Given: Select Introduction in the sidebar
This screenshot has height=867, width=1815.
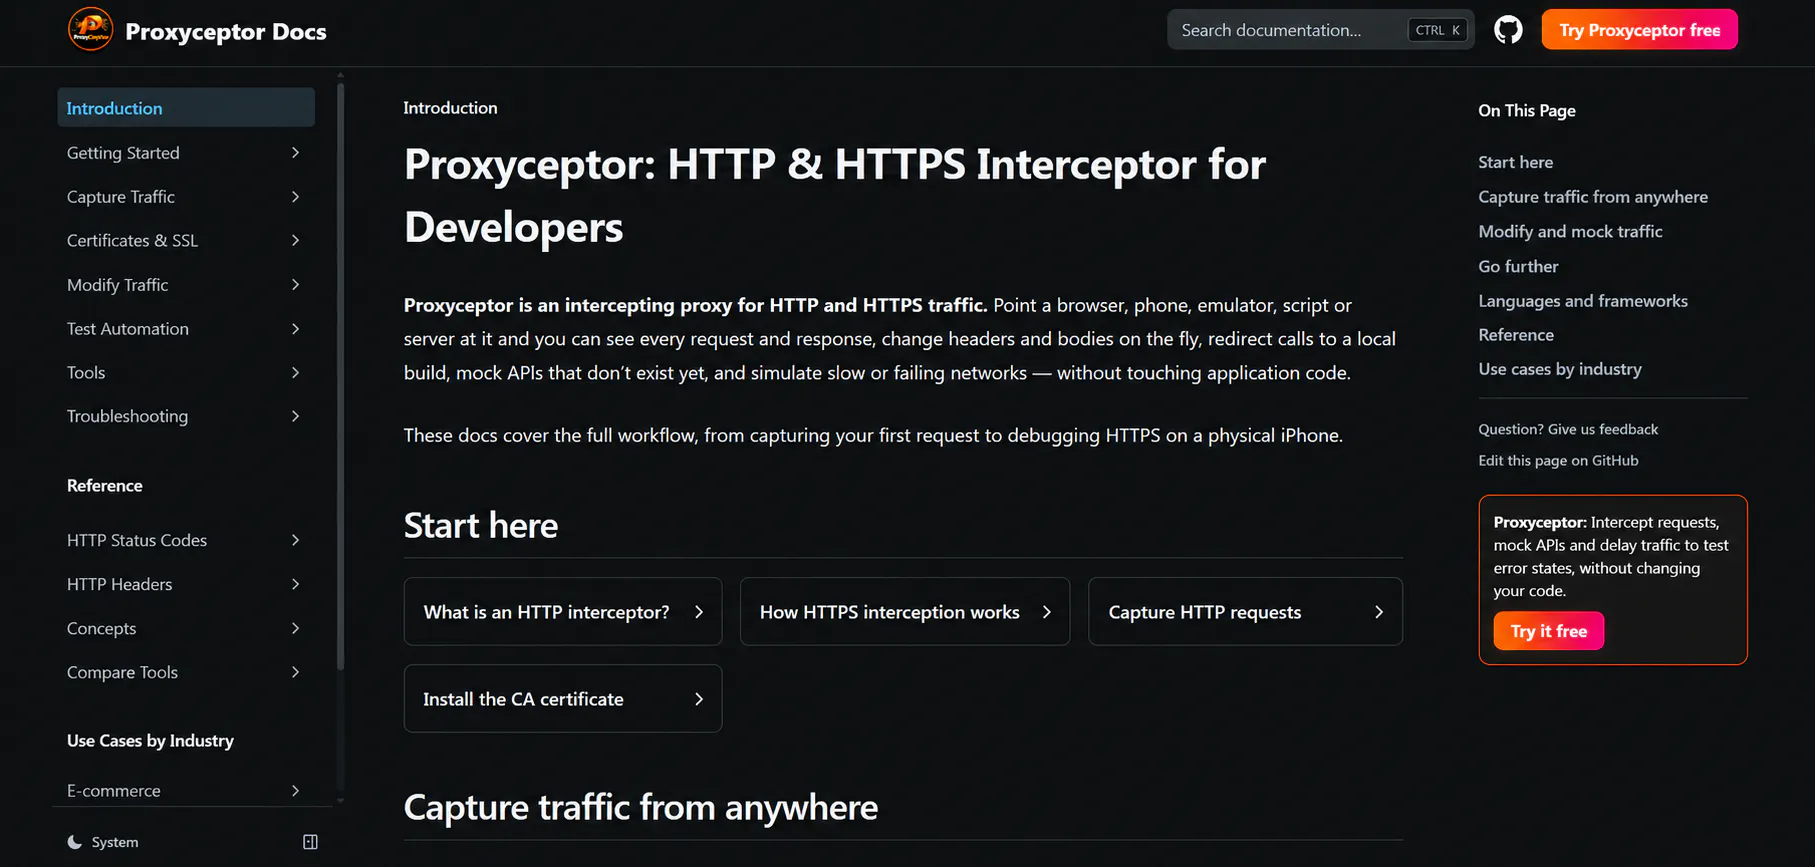Looking at the screenshot, I should pyautogui.click(x=186, y=108).
